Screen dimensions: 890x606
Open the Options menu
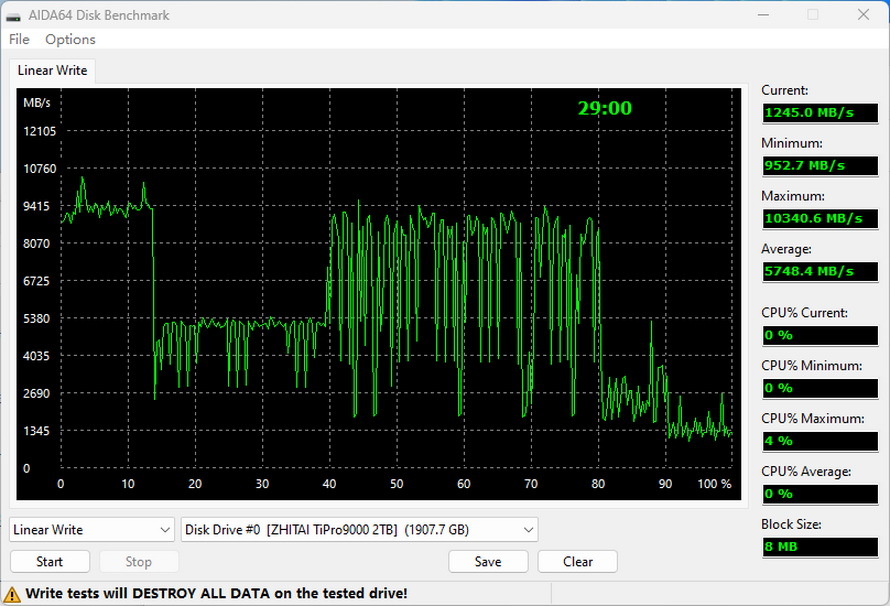click(70, 39)
